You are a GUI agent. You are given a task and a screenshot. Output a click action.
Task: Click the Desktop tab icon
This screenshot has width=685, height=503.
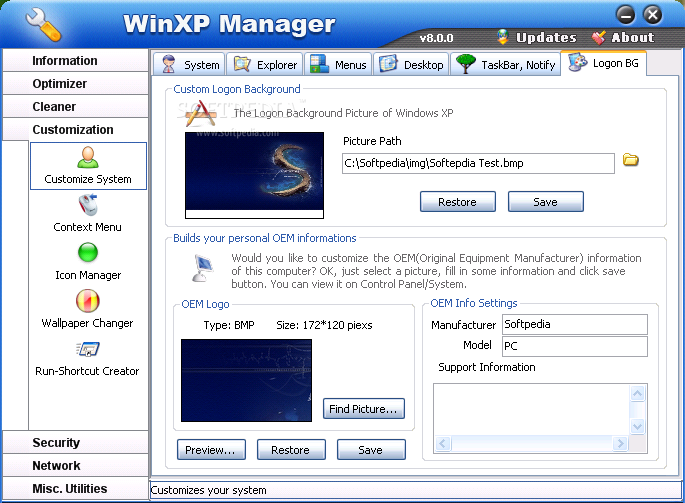(x=388, y=64)
